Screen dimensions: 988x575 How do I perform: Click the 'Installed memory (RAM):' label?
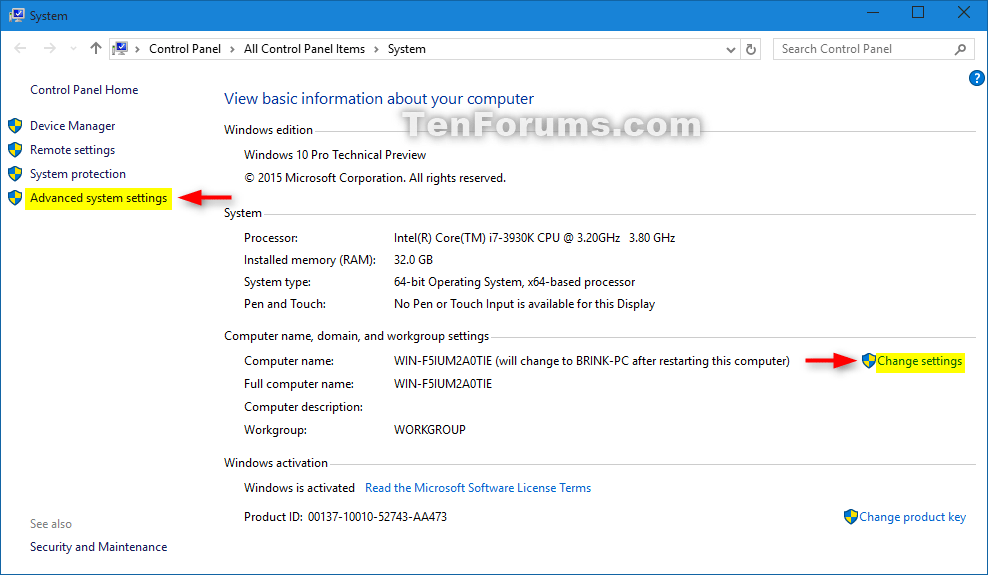click(309, 260)
